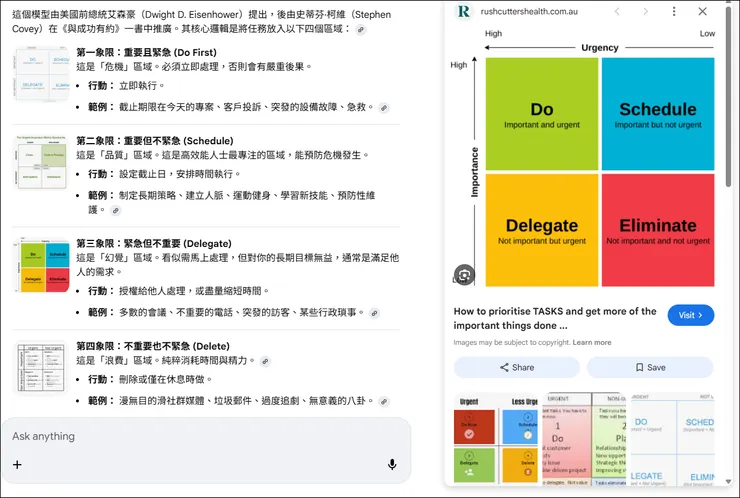Click heading 第二象限：重要但不緊急 (Schedule)

pyautogui.click(x=155, y=141)
